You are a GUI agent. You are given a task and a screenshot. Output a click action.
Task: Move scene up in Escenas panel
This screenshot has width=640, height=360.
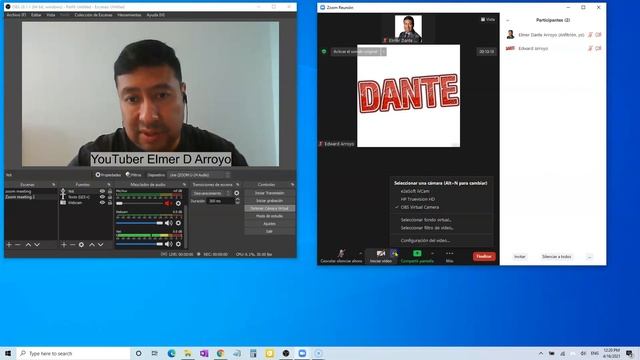(28, 244)
